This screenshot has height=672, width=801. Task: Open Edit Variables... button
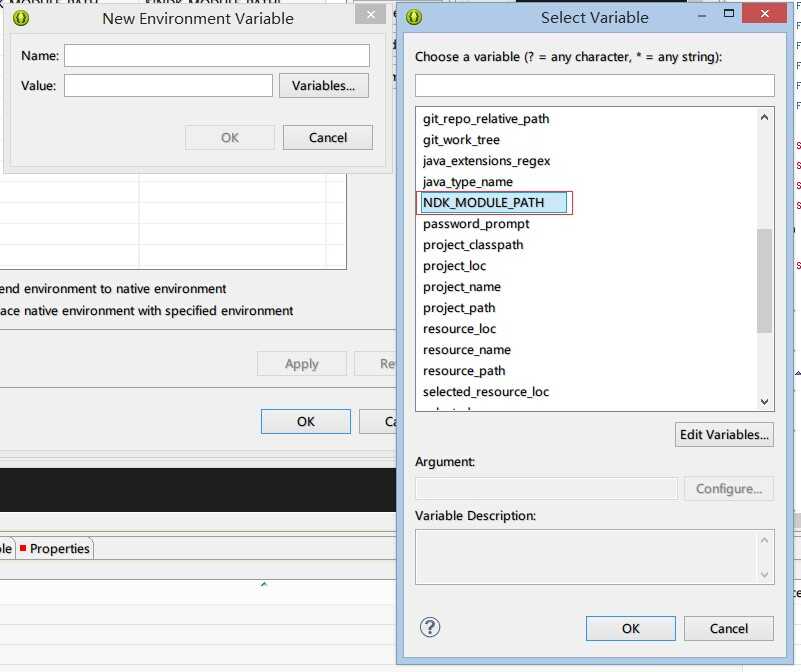point(724,434)
